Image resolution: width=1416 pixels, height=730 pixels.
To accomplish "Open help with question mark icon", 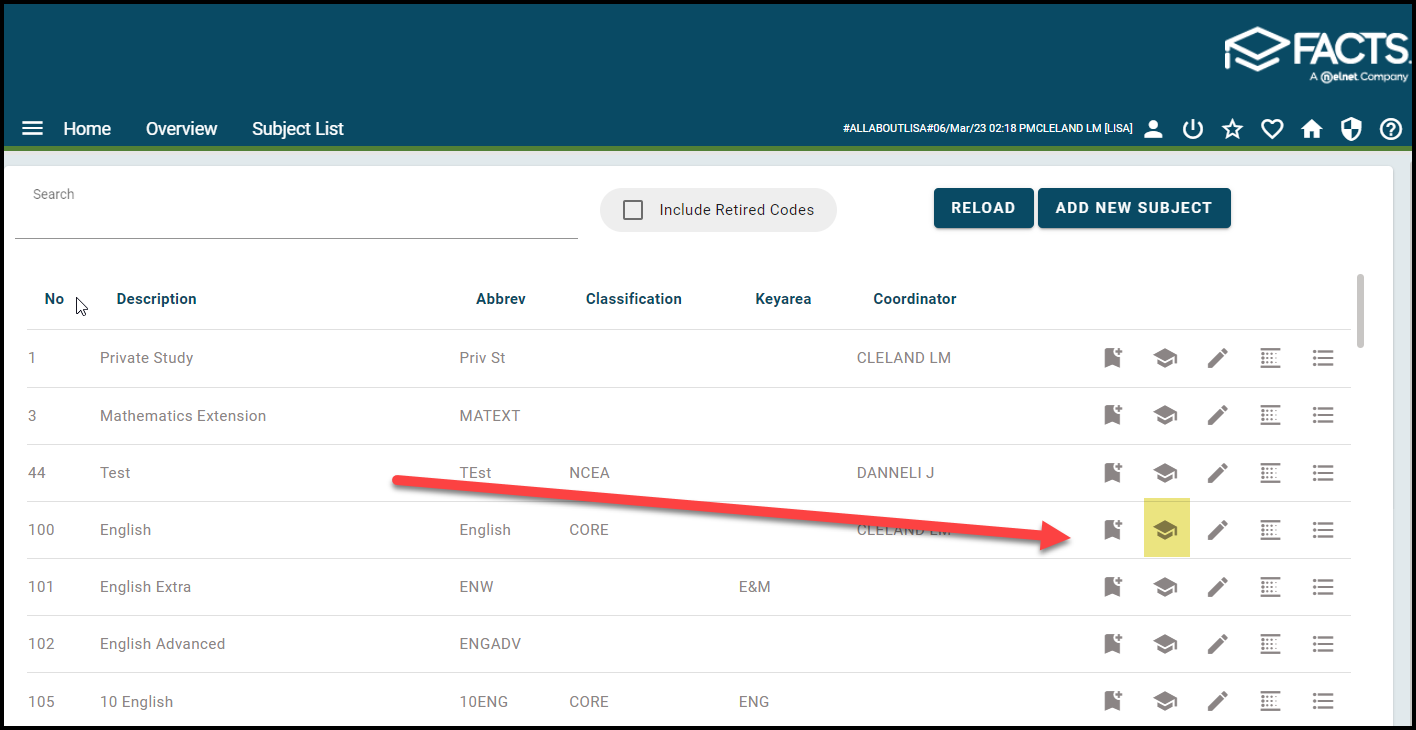I will [1390, 129].
